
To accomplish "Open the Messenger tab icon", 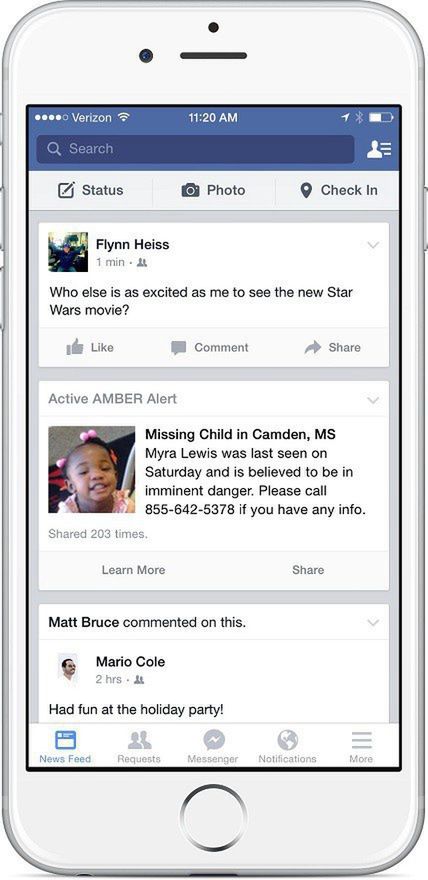I will click(213, 741).
